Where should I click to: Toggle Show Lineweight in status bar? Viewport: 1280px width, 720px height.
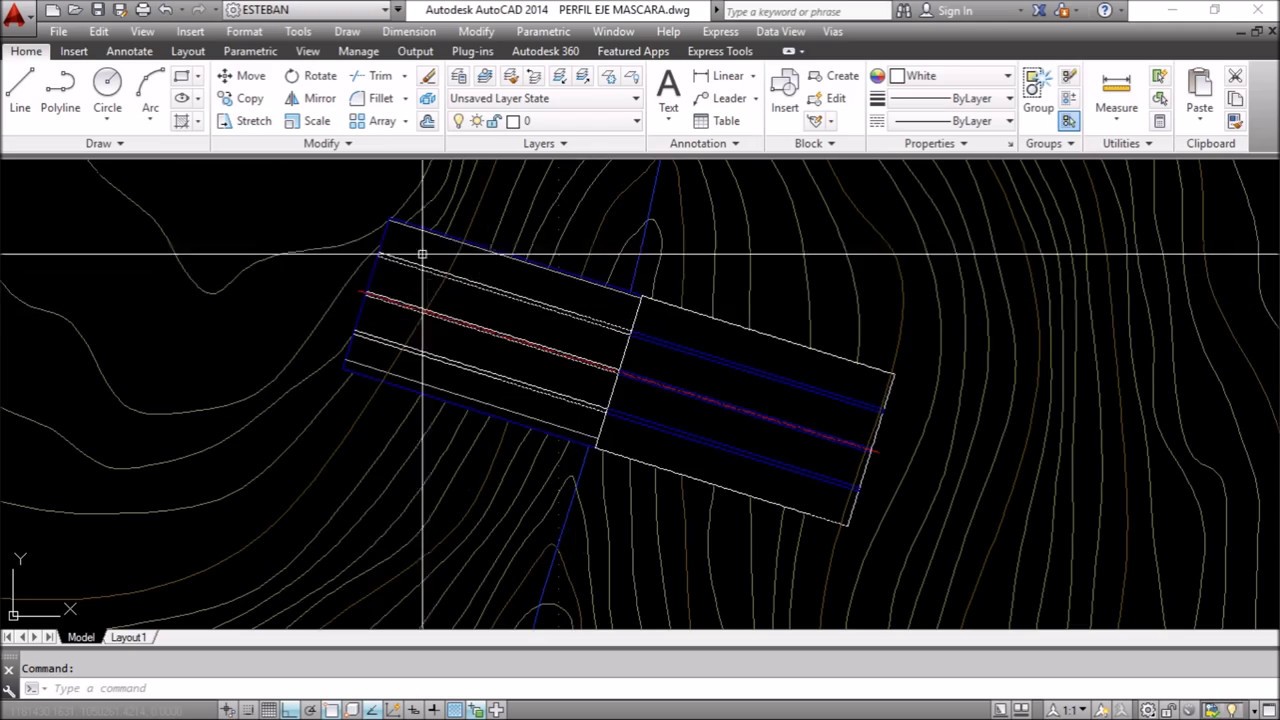[434, 710]
